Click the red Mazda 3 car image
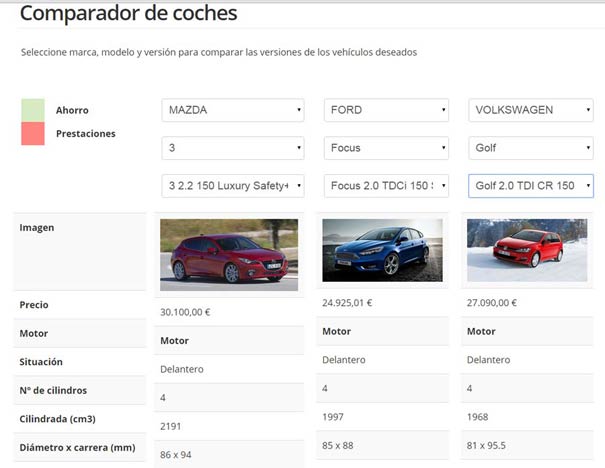This screenshot has height=468, width=605. click(x=229, y=255)
